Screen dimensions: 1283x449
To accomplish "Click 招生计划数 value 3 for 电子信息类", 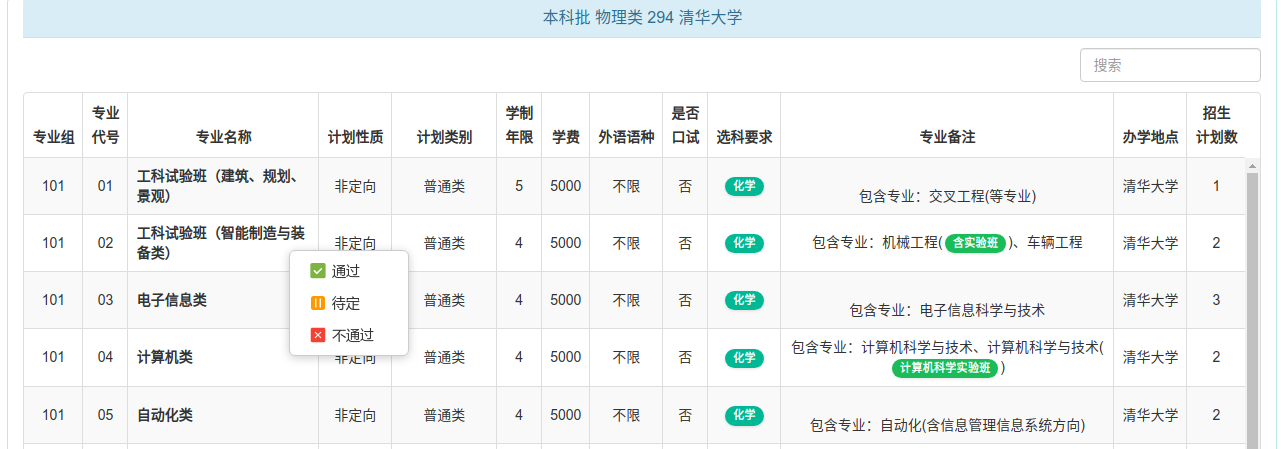I will click(x=1216, y=300).
